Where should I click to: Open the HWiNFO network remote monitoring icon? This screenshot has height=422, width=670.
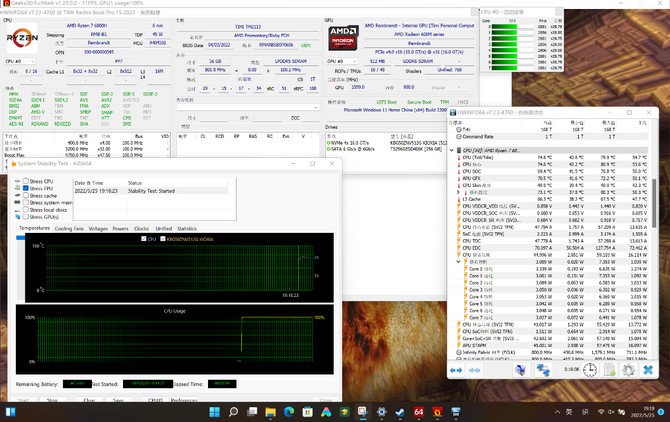tap(543, 370)
